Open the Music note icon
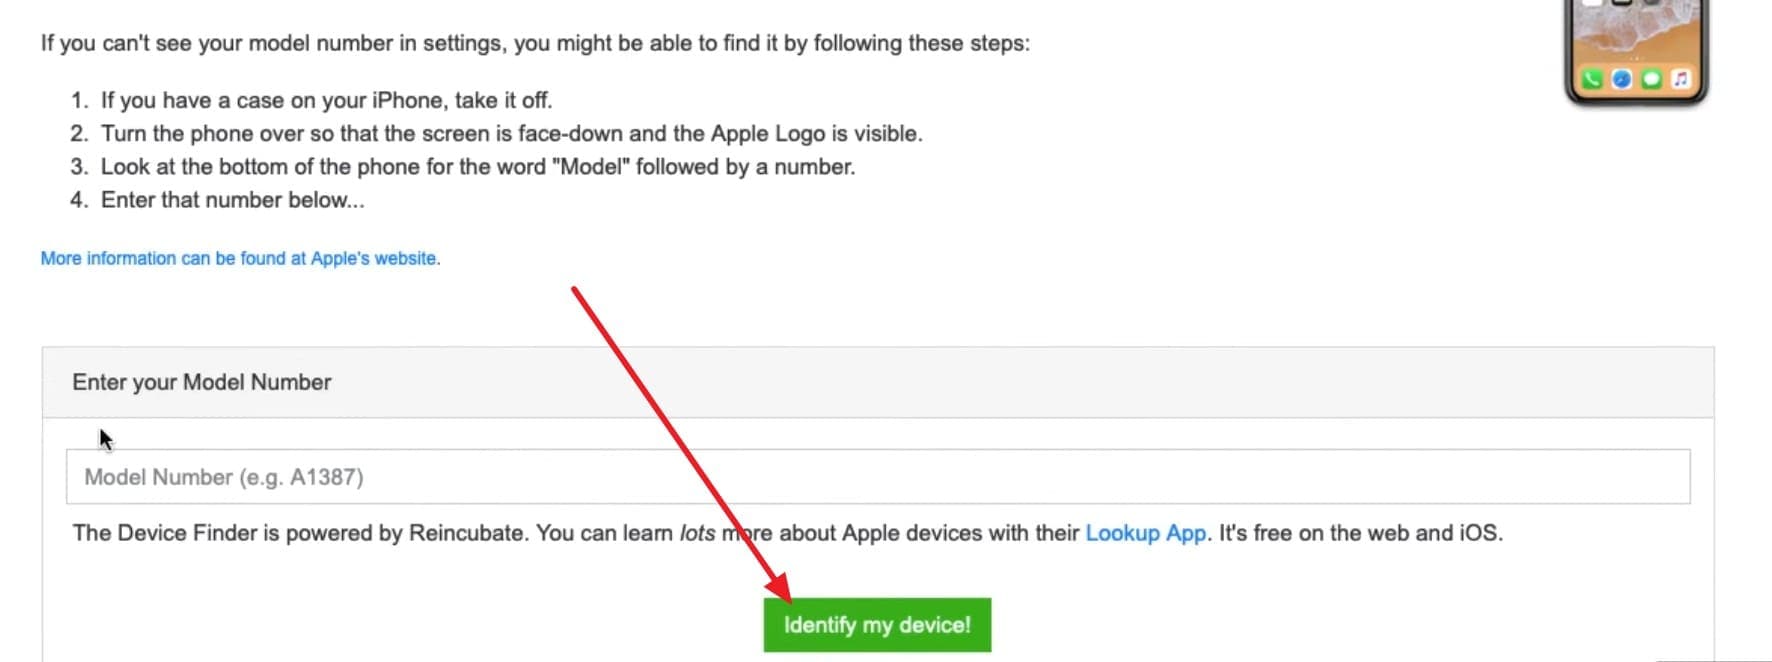The image size is (1772, 662). click(1680, 79)
